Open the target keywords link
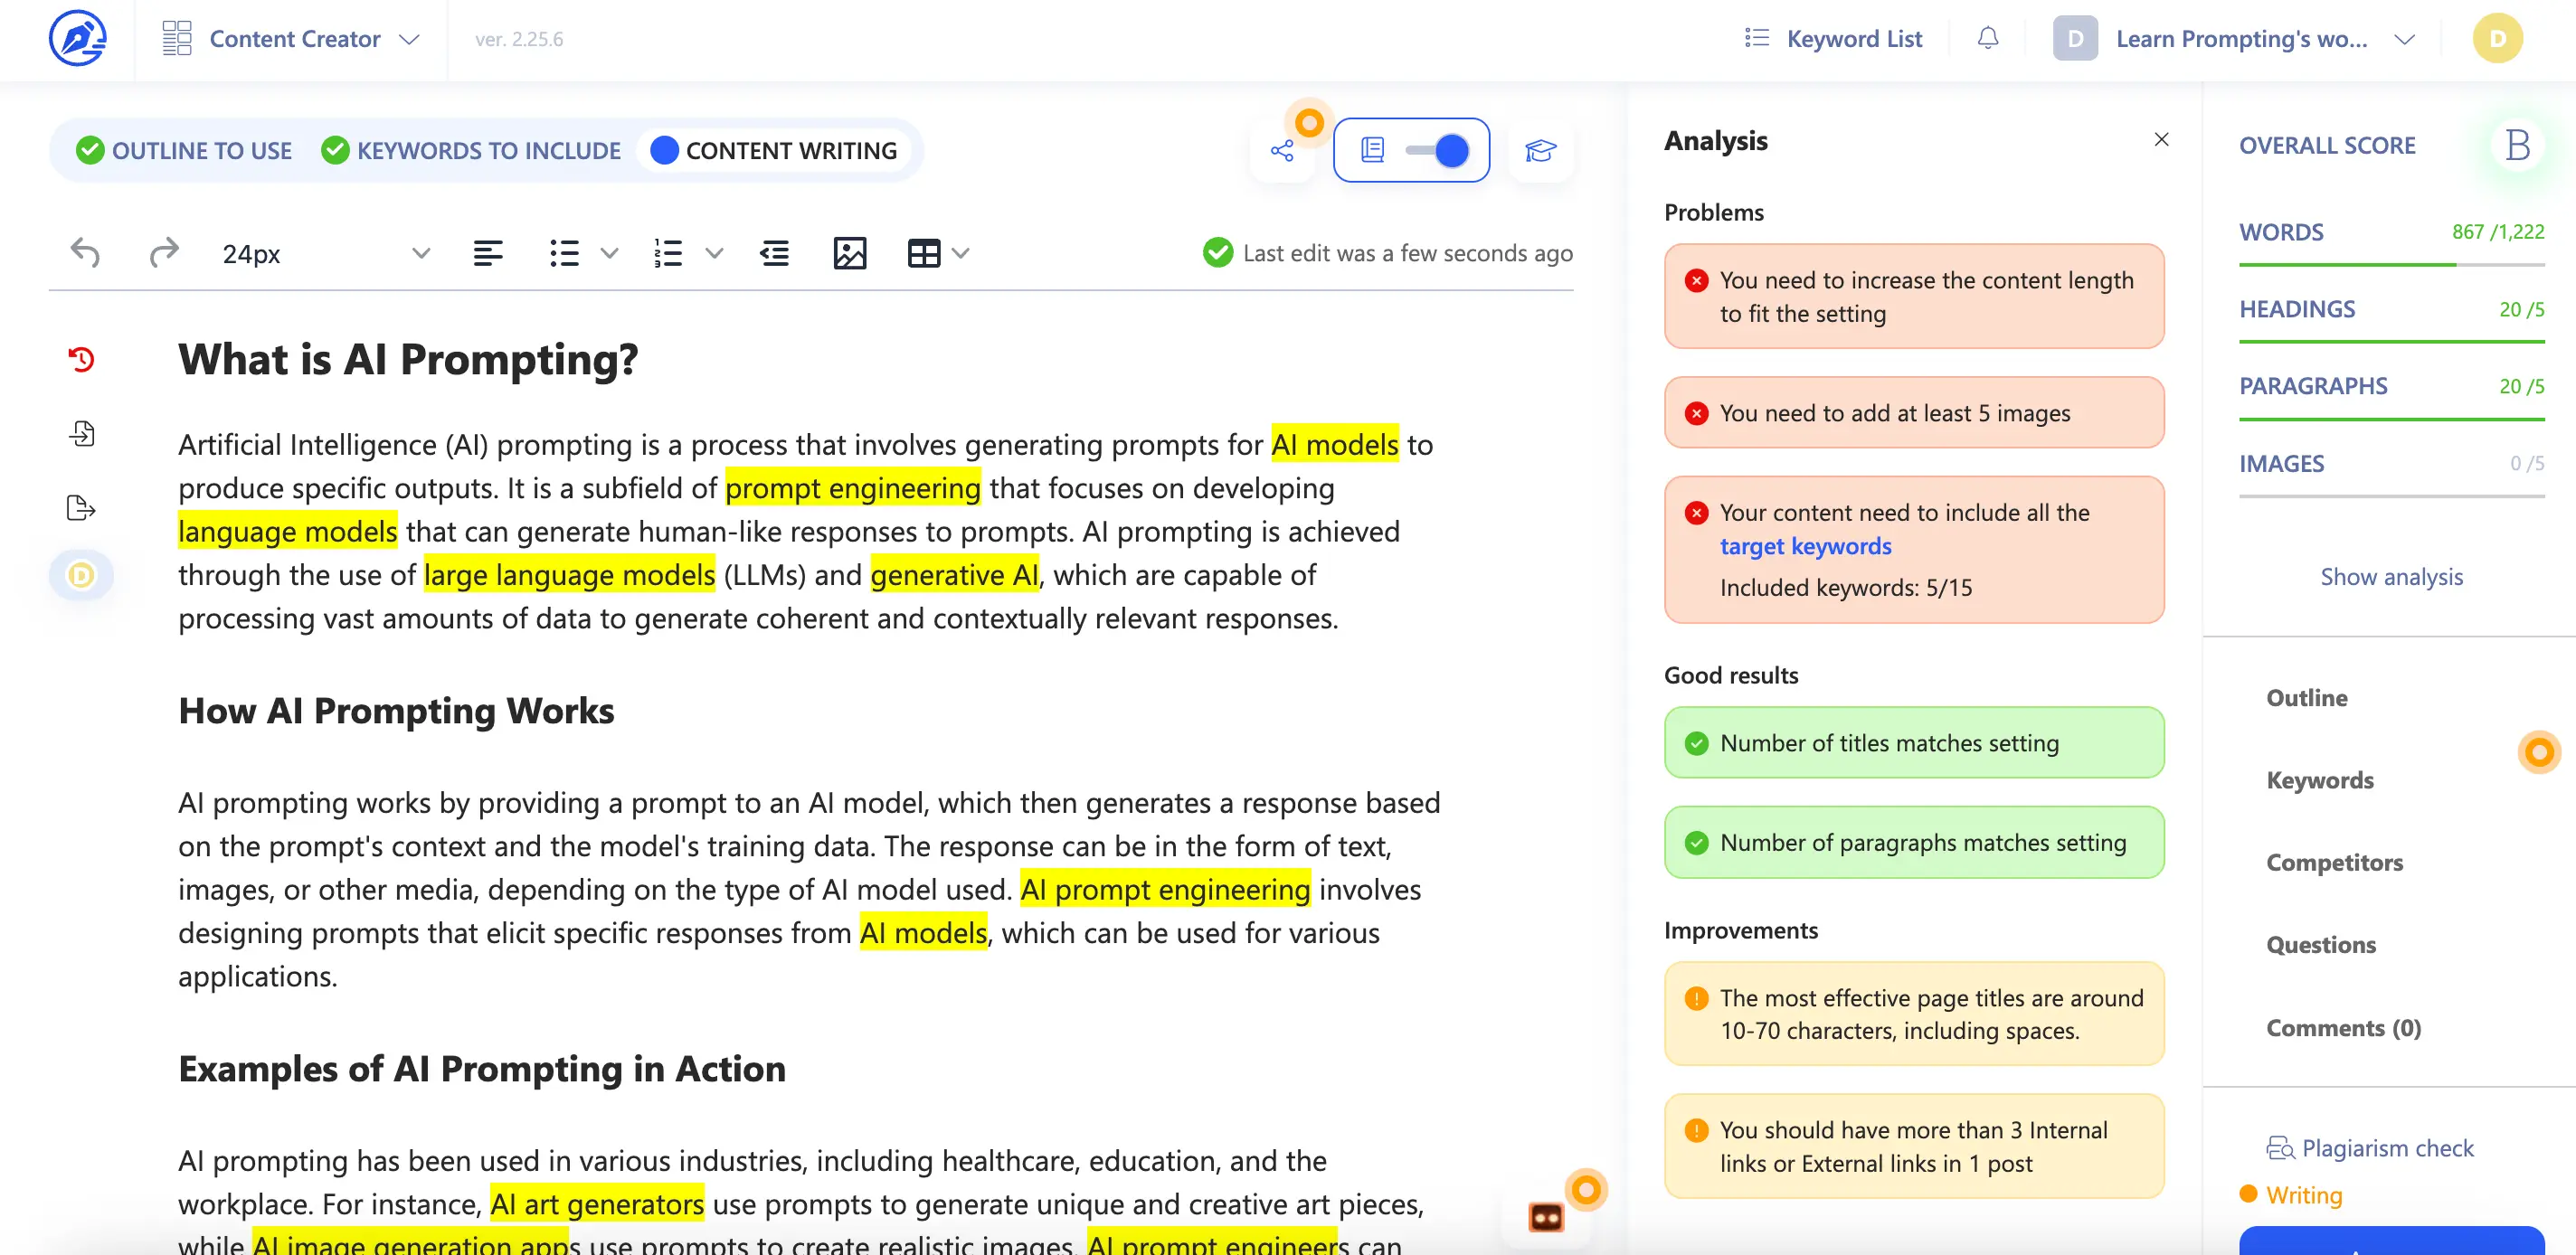This screenshot has width=2576, height=1255. click(1805, 546)
